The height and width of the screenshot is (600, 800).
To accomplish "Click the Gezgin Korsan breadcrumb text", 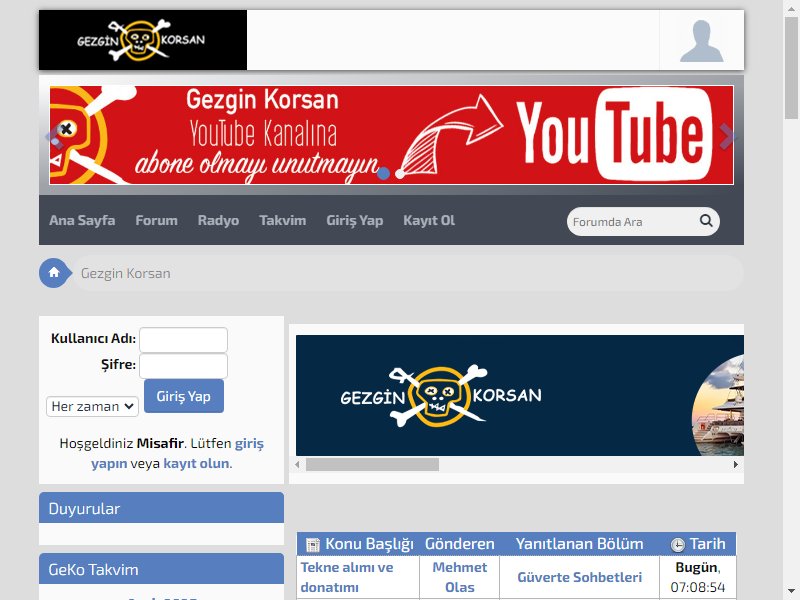I will click(x=126, y=273).
